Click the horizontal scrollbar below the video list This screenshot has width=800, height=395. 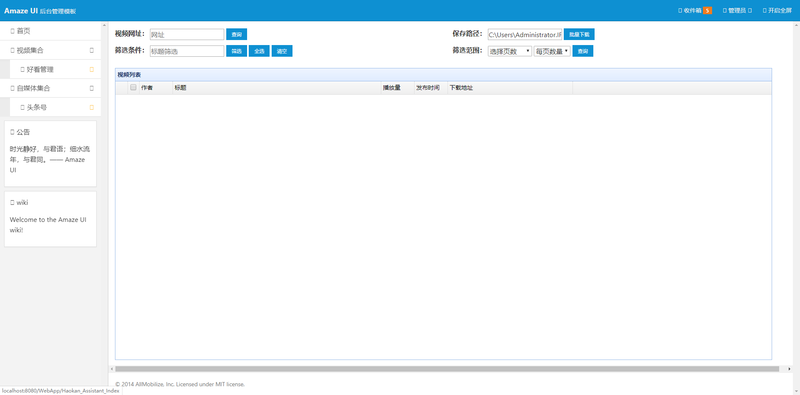447,368
